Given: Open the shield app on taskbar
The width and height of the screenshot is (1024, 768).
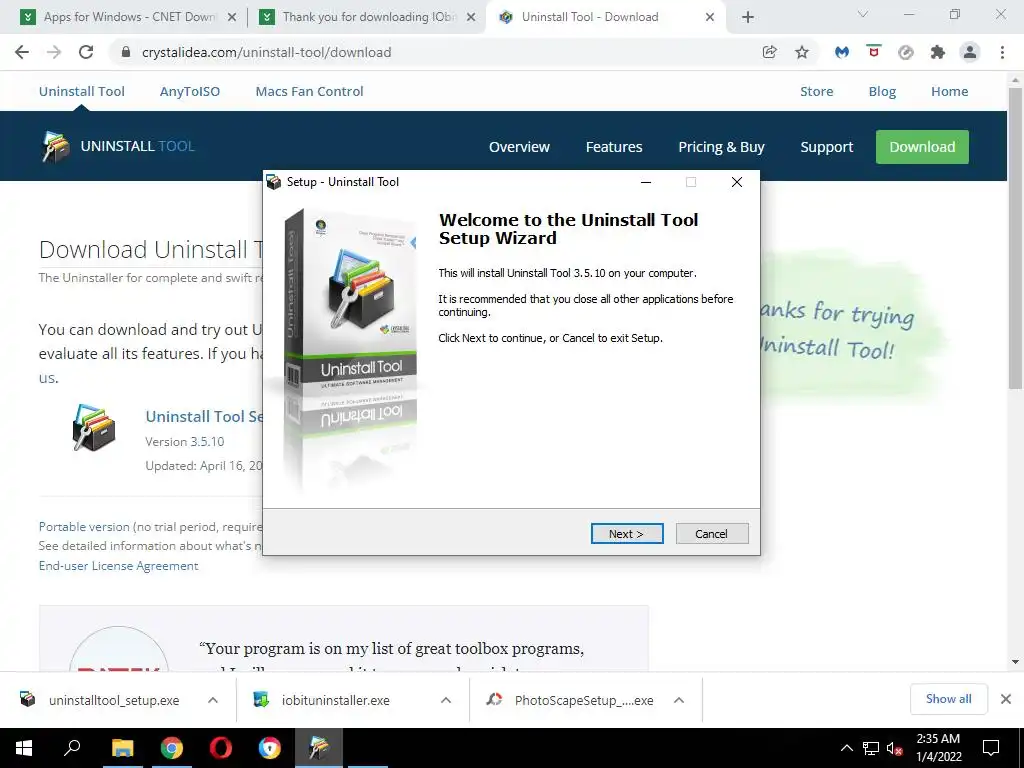Looking at the screenshot, I should point(269,748).
